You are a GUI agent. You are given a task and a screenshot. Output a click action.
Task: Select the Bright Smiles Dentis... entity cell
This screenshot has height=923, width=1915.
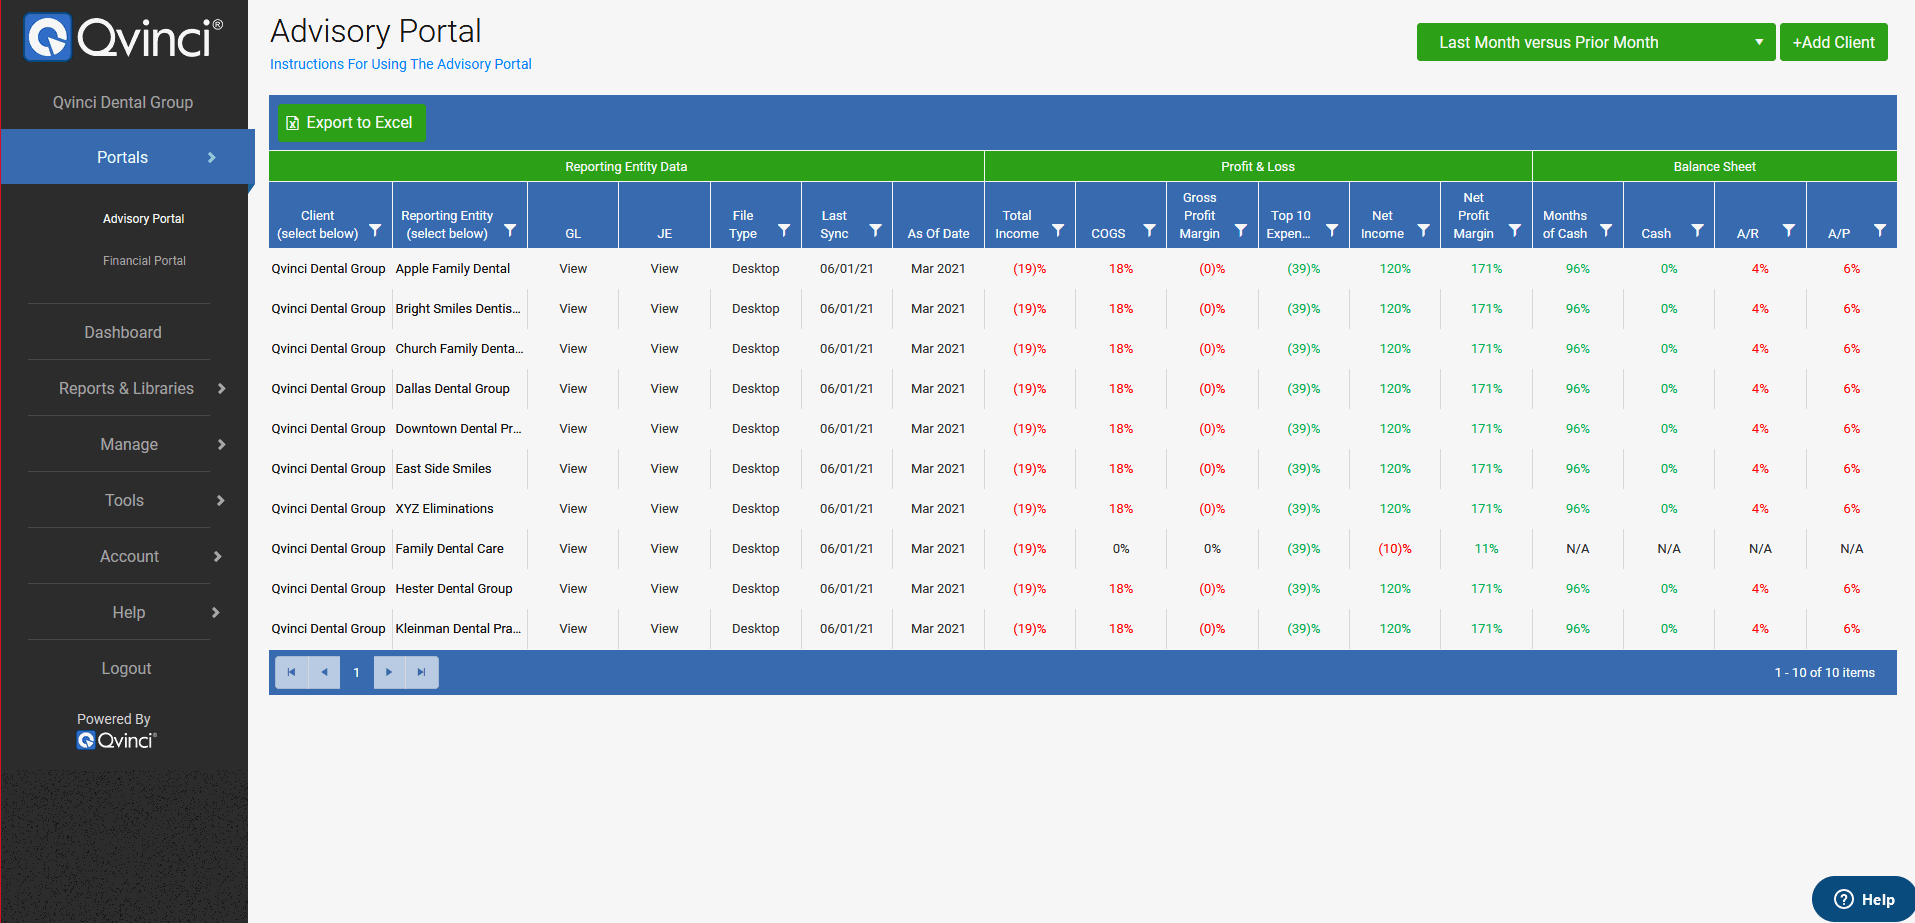(458, 308)
